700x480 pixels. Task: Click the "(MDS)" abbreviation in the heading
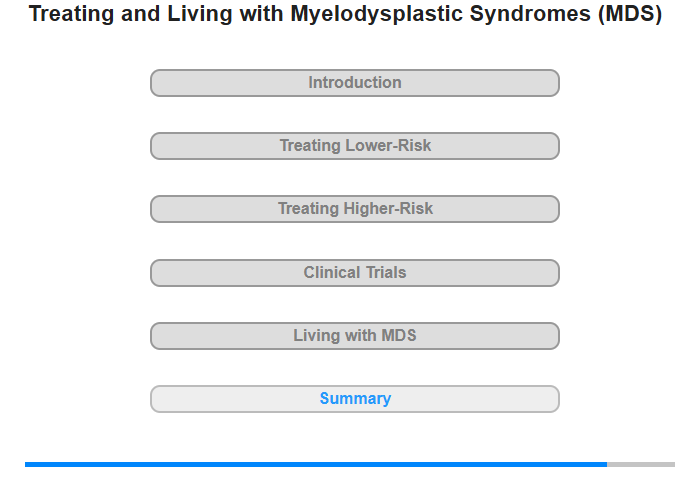click(x=630, y=13)
